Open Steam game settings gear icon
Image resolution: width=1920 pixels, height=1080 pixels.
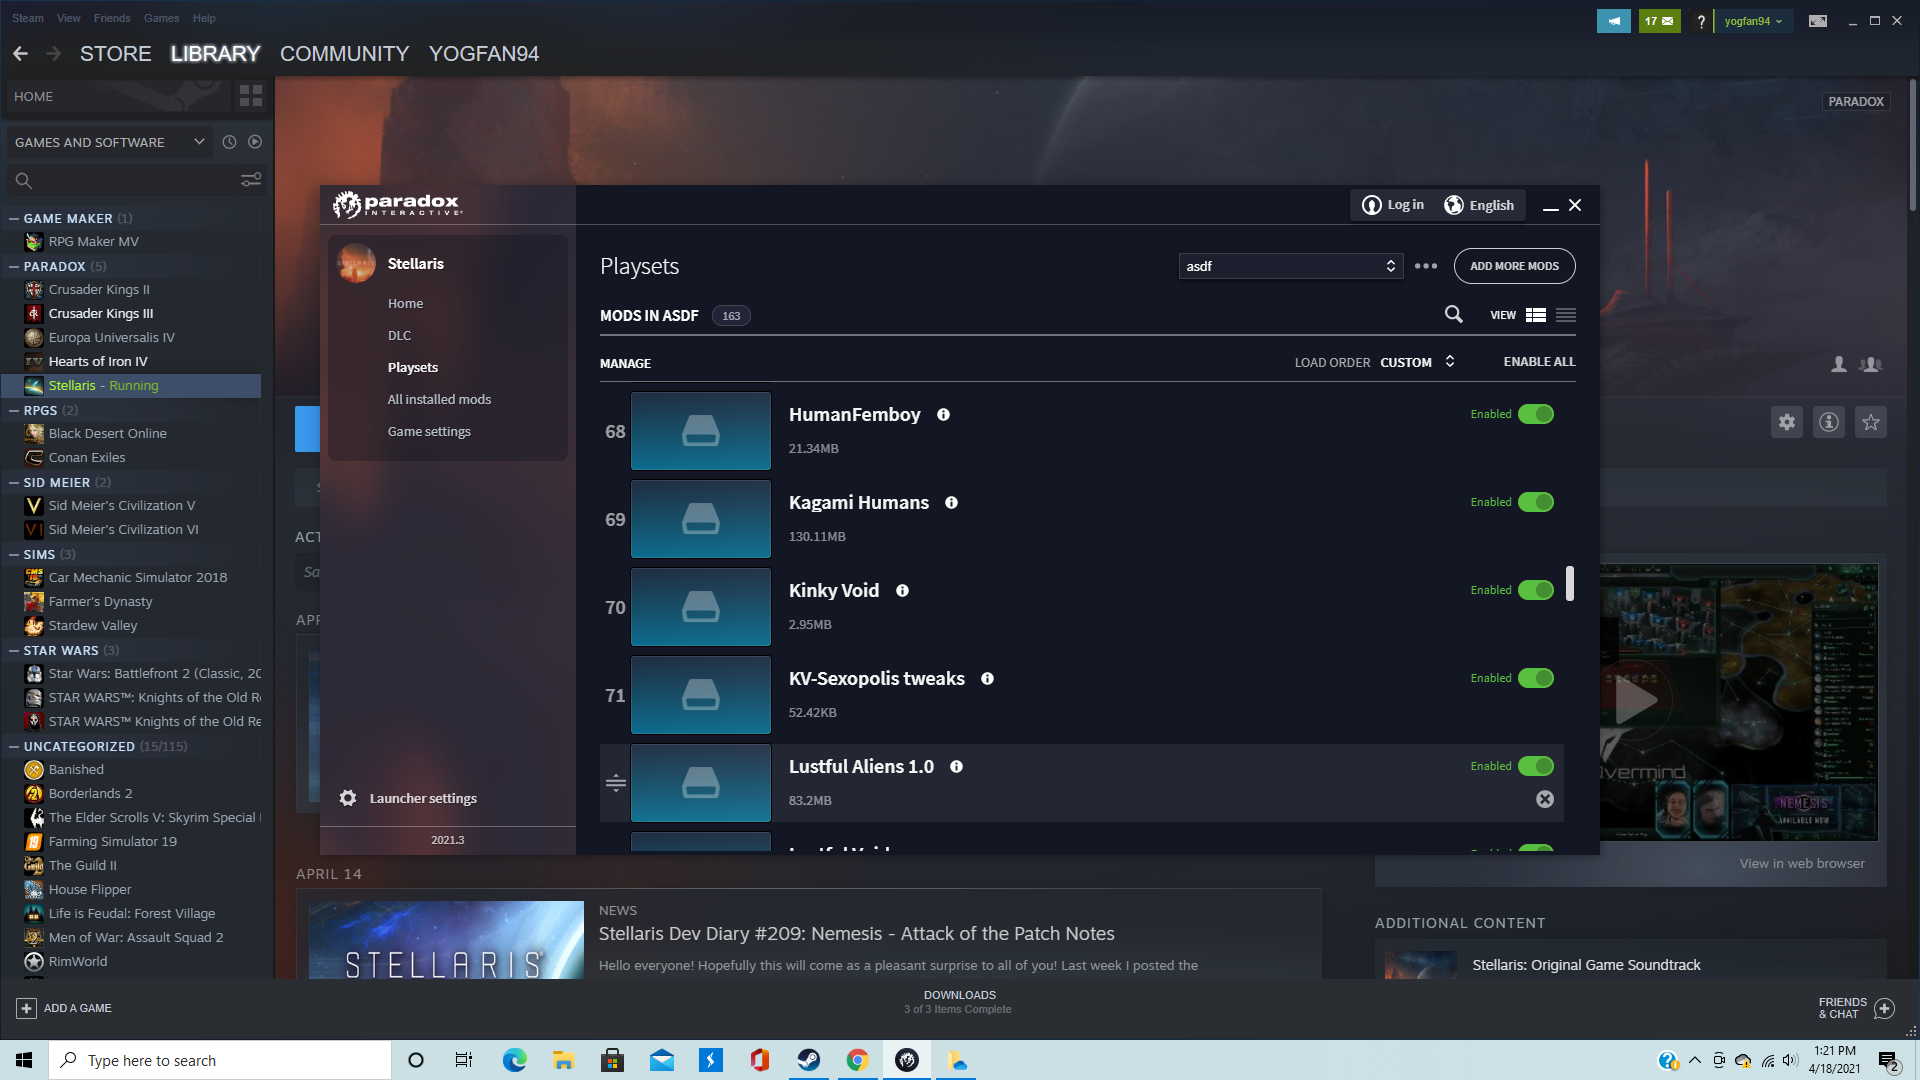[1787, 422]
